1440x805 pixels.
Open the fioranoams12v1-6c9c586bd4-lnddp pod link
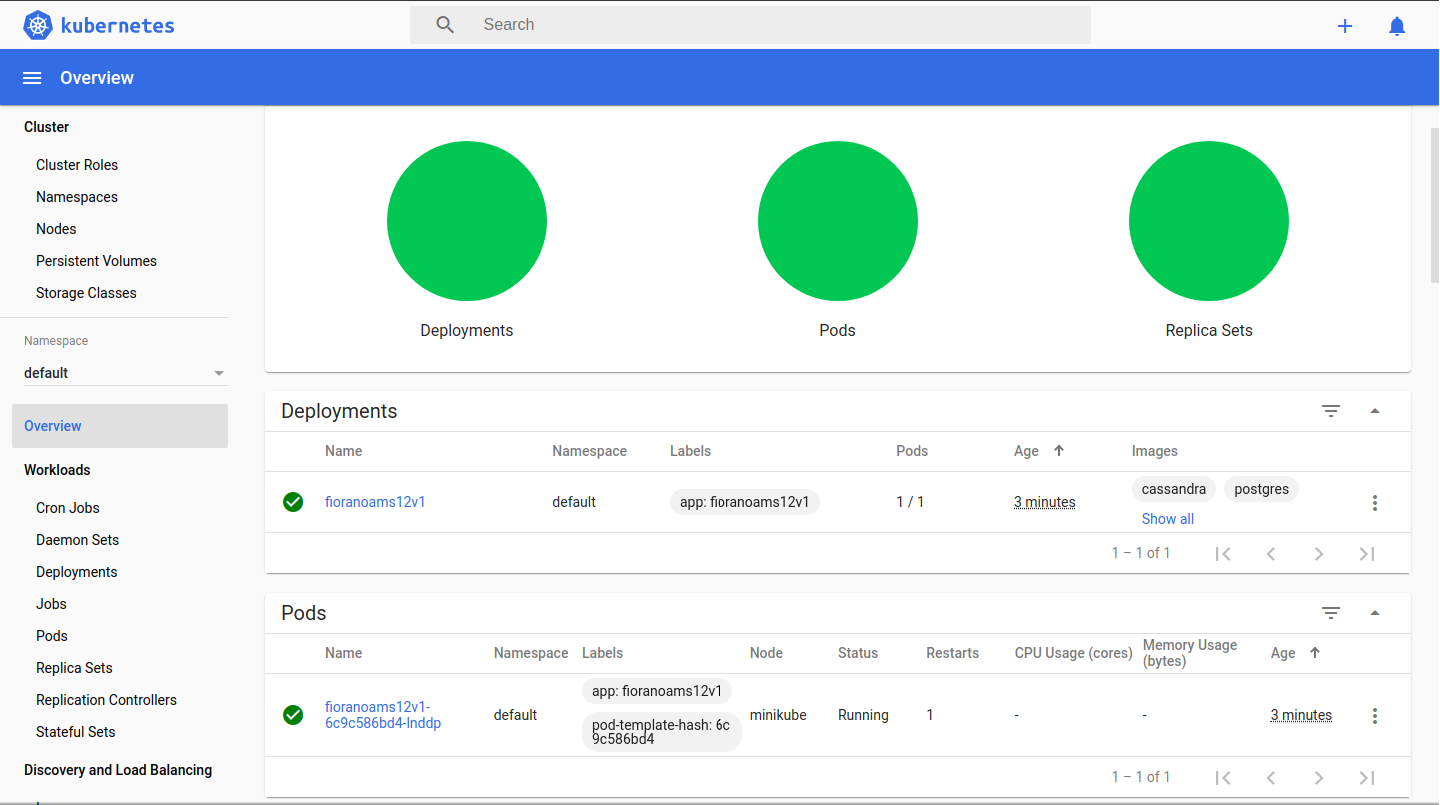[x=383, y=715]
